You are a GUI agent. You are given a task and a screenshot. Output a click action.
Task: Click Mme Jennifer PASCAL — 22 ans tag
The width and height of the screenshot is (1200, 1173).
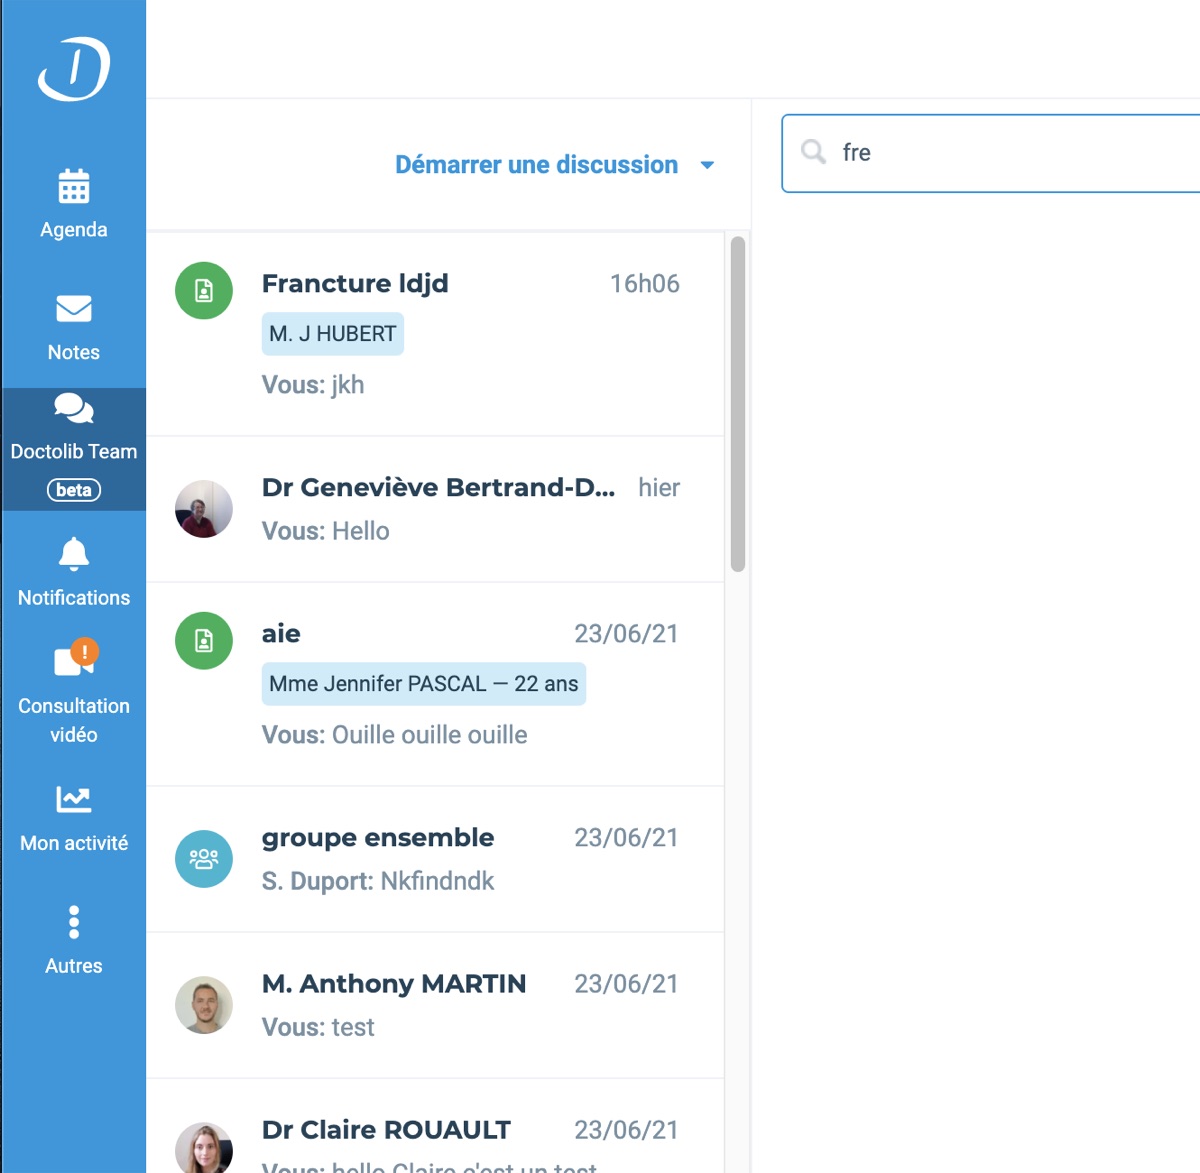(x=424, y=684)
